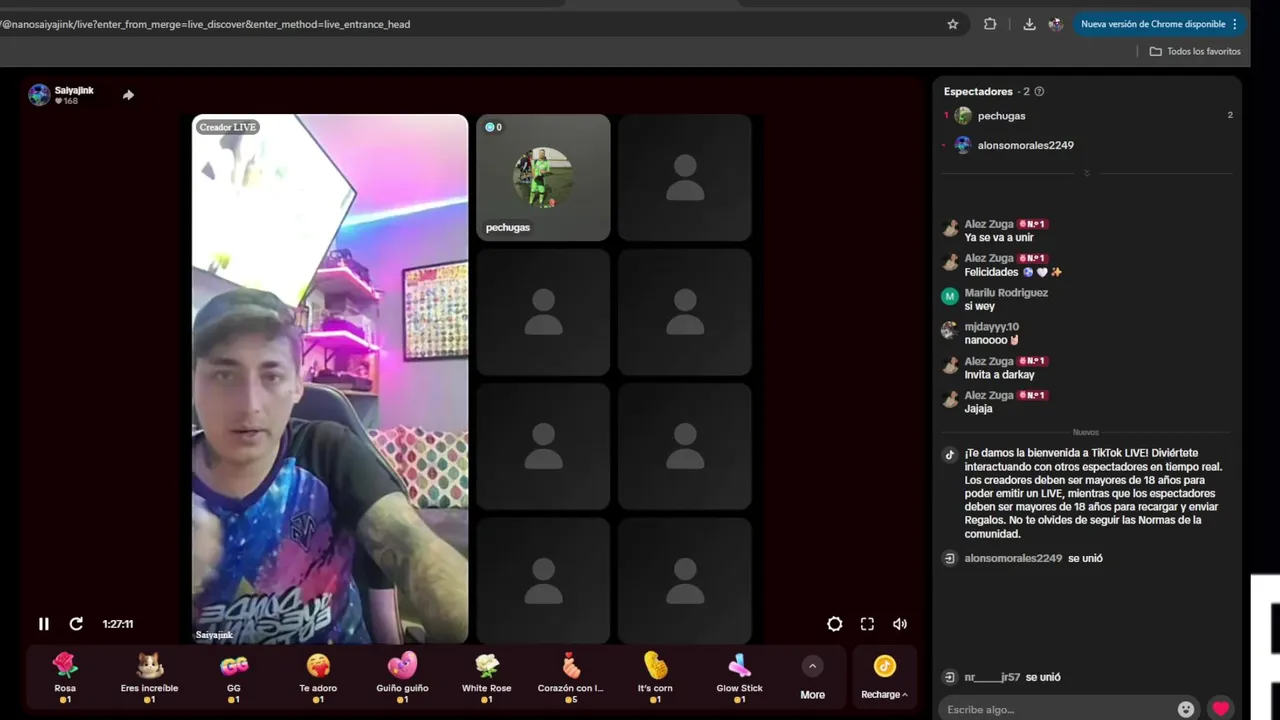Send the GG gift
Image resolution: width=1280 pixels, height=720 pixels.
point(233,677)
